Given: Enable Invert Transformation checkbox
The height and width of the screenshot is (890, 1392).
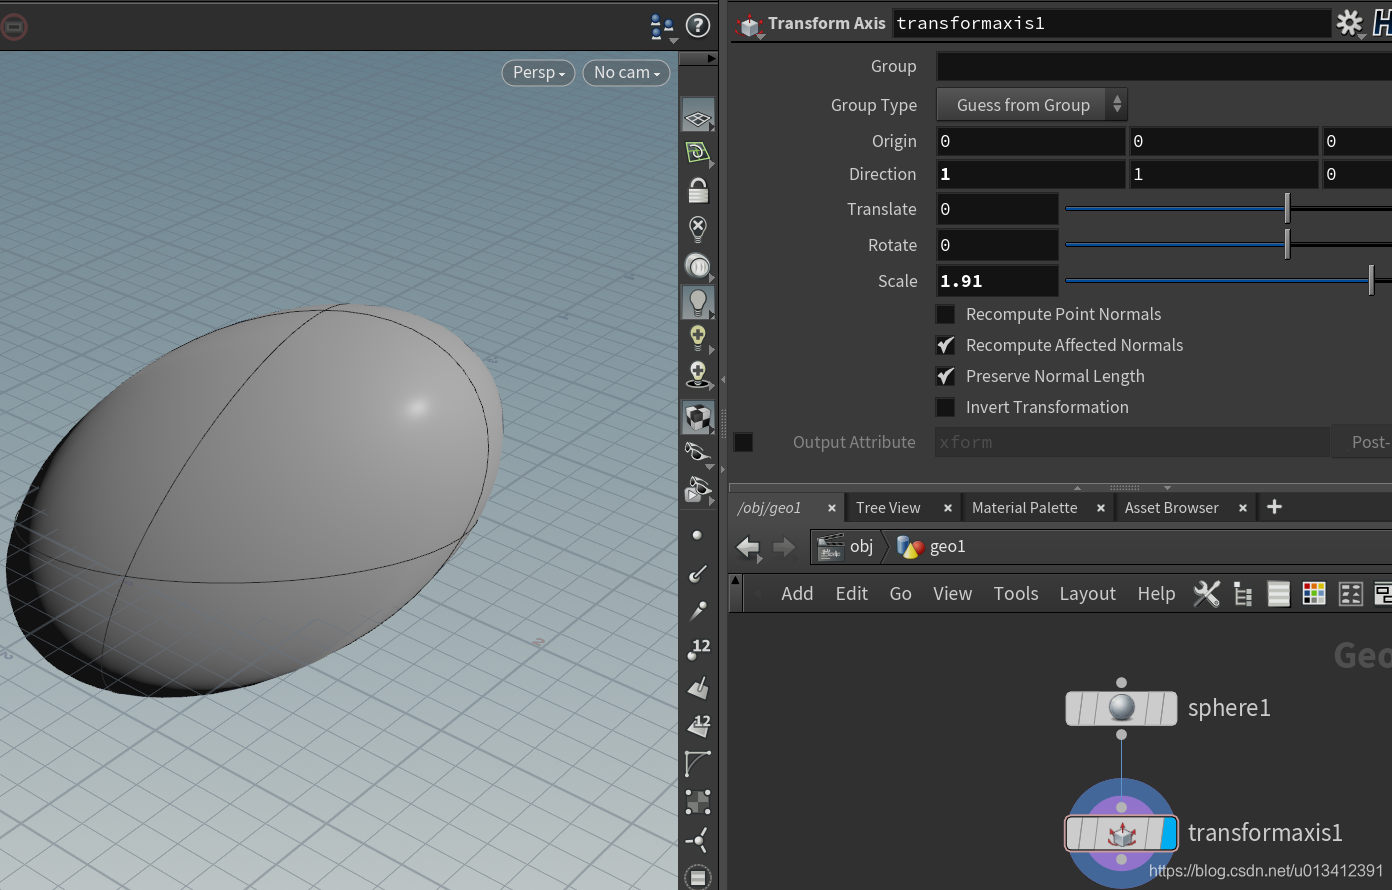Looking at the screenshot, I should point(945,407).
